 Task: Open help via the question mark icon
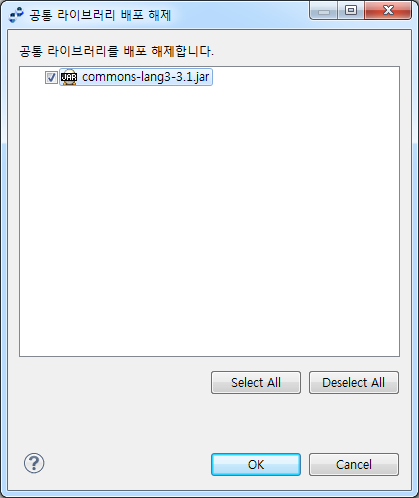34,463
